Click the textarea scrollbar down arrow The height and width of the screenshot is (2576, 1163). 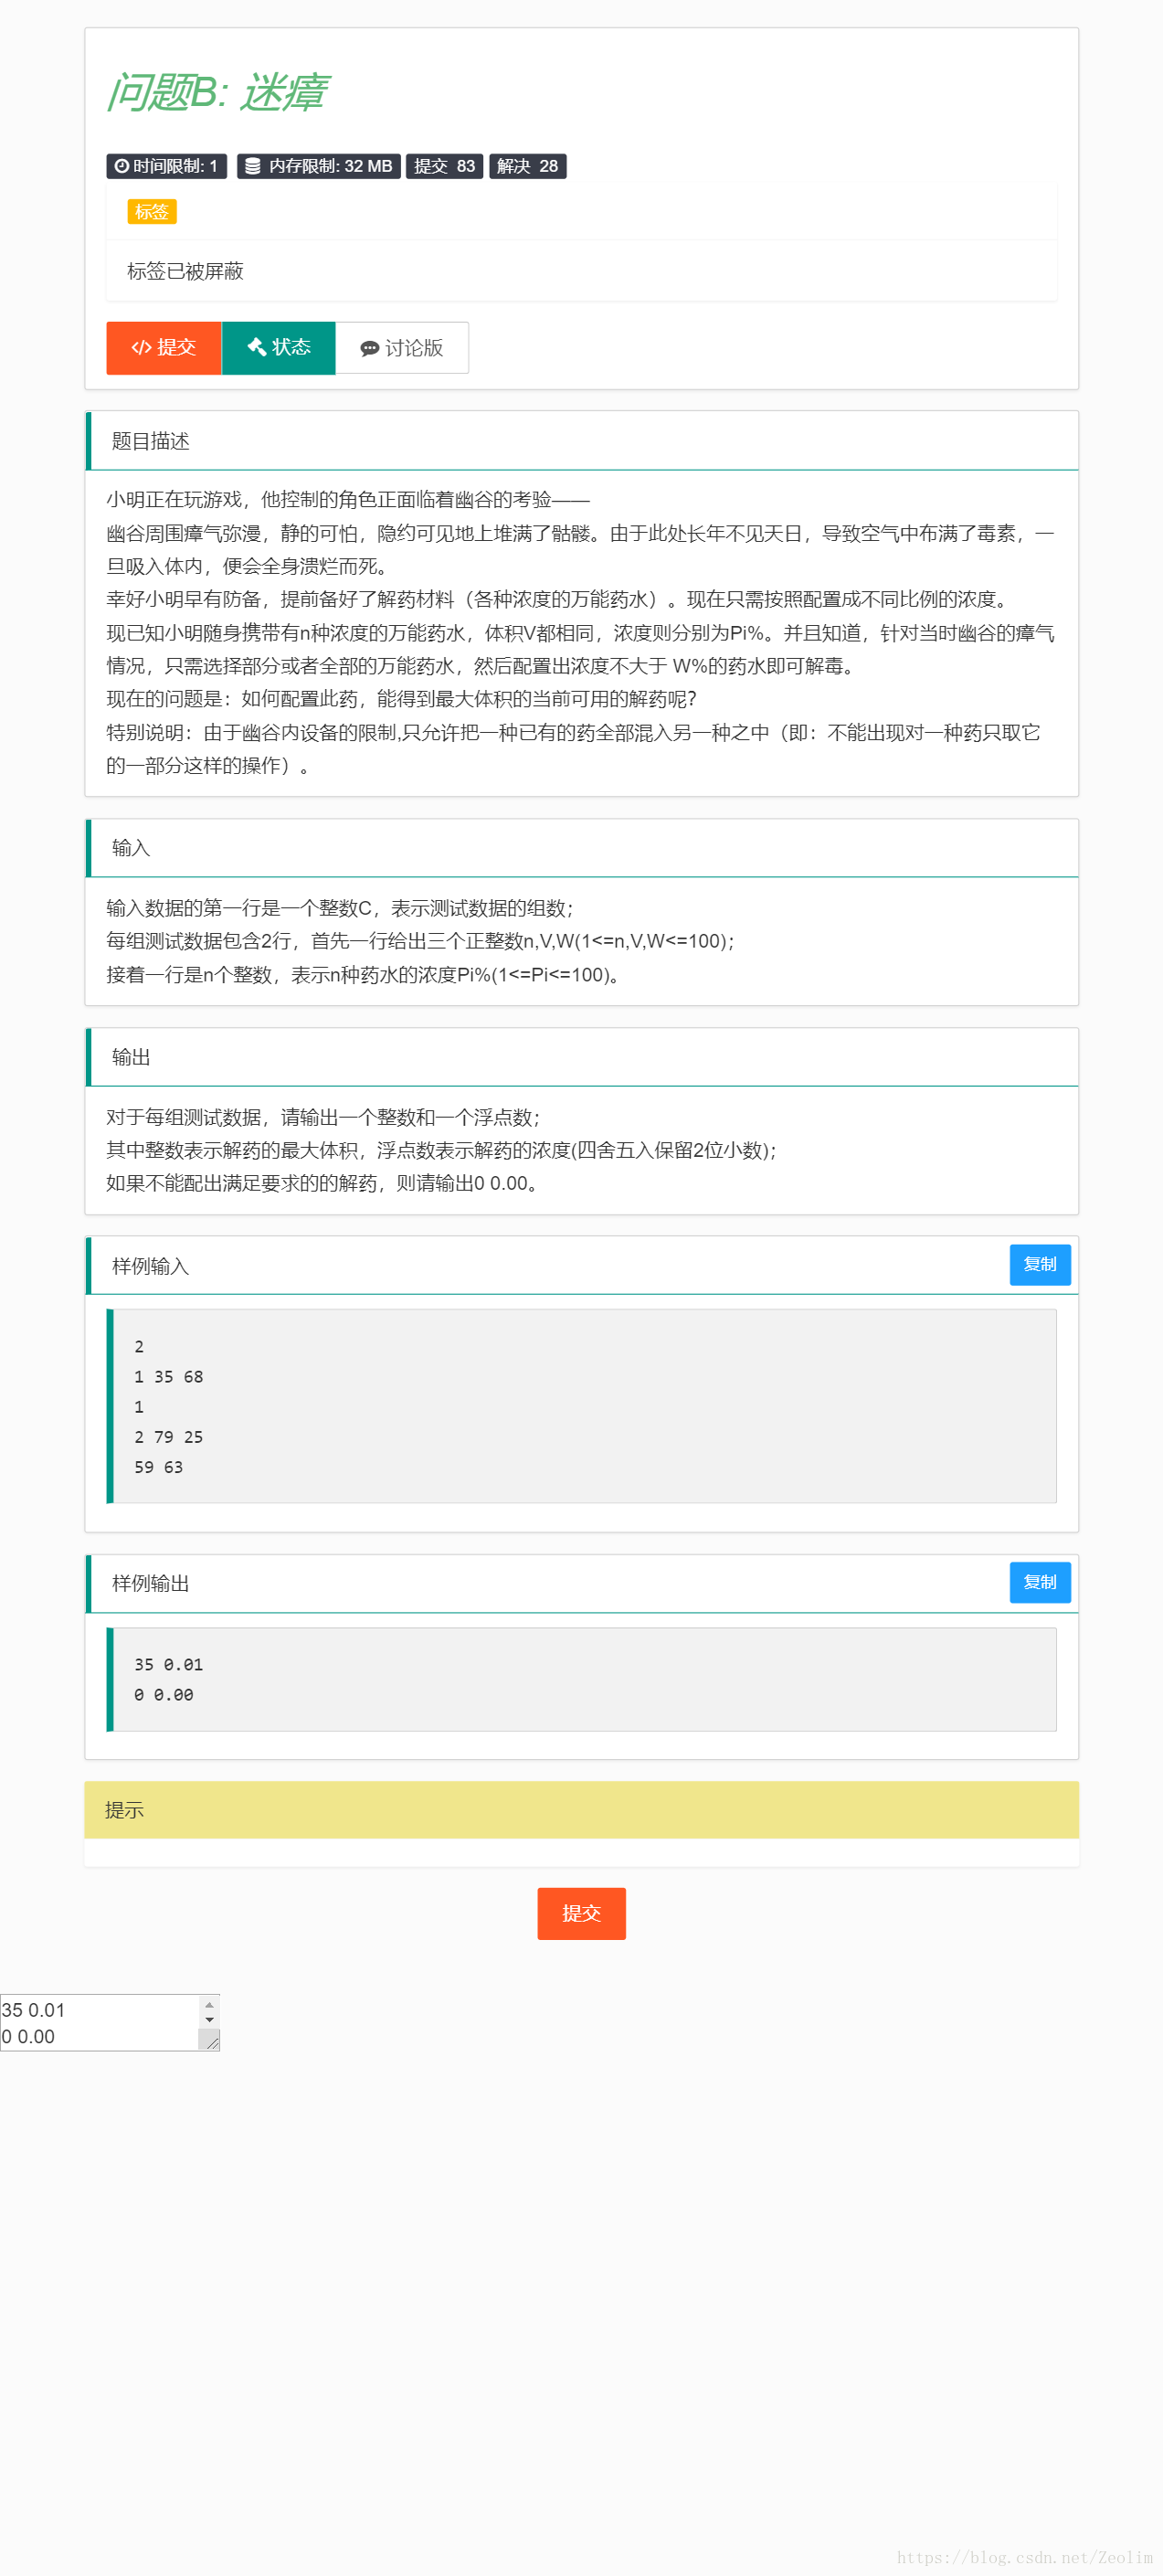pyautogui.click(x=209, y=2020)
